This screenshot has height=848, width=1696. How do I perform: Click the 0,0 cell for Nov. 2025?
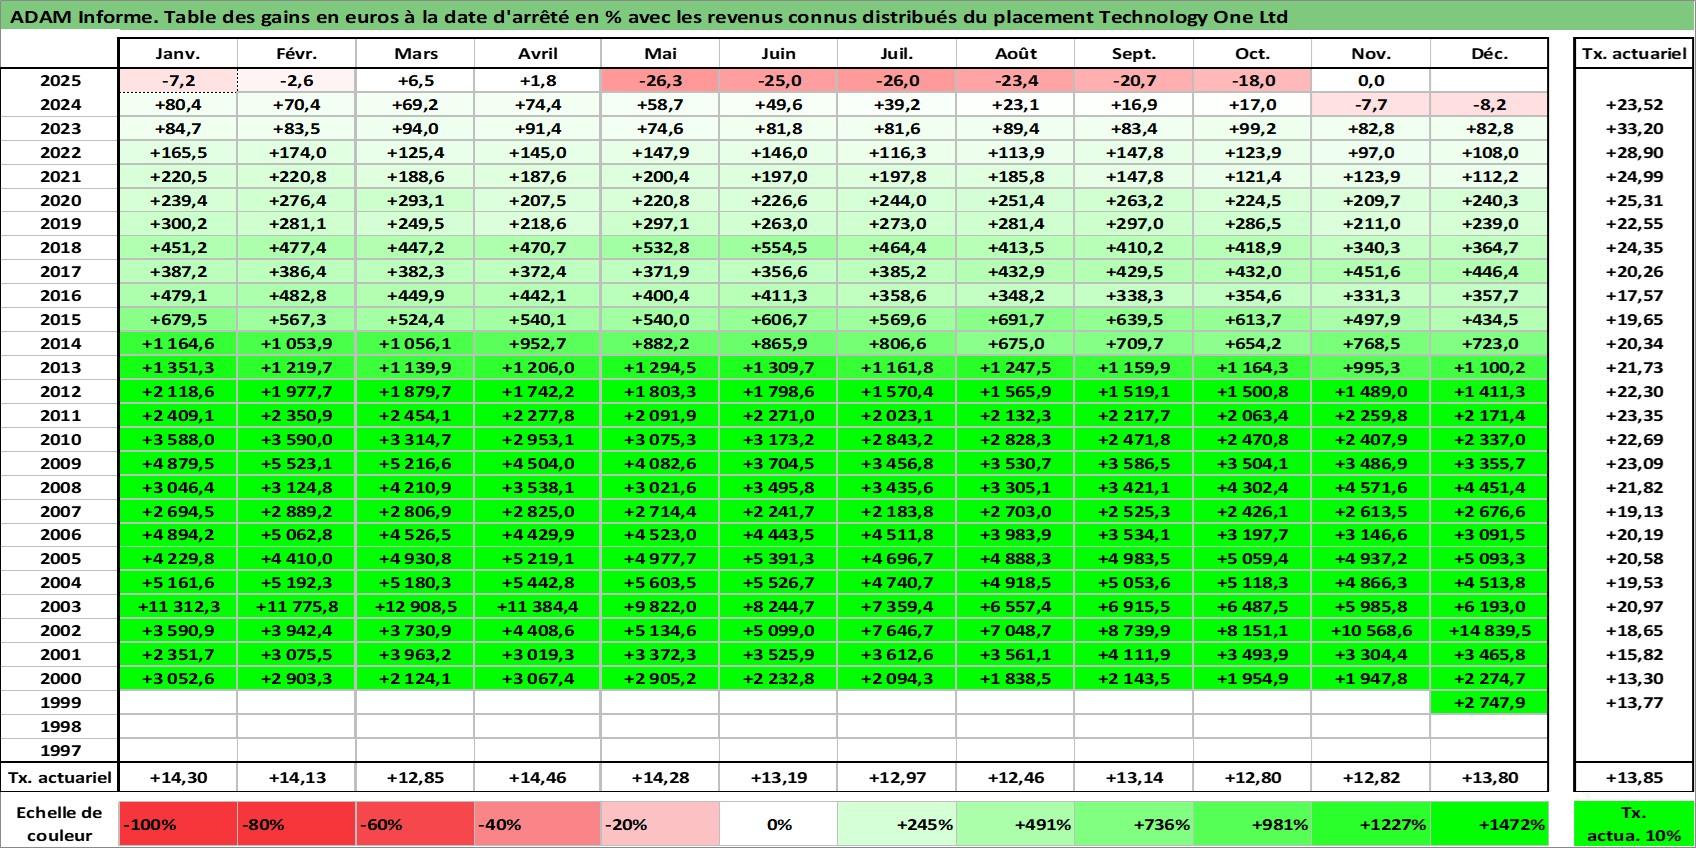(1371, 81)
